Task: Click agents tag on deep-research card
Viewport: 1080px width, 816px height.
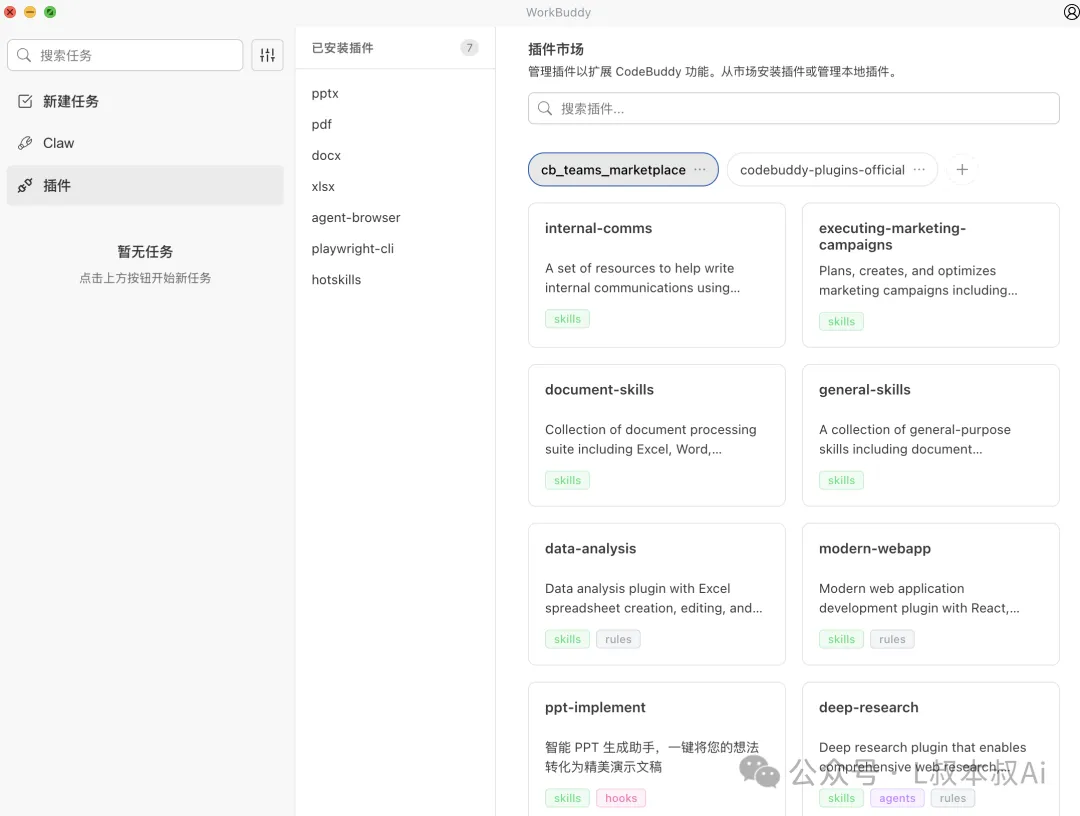Action: pos(897,798)
